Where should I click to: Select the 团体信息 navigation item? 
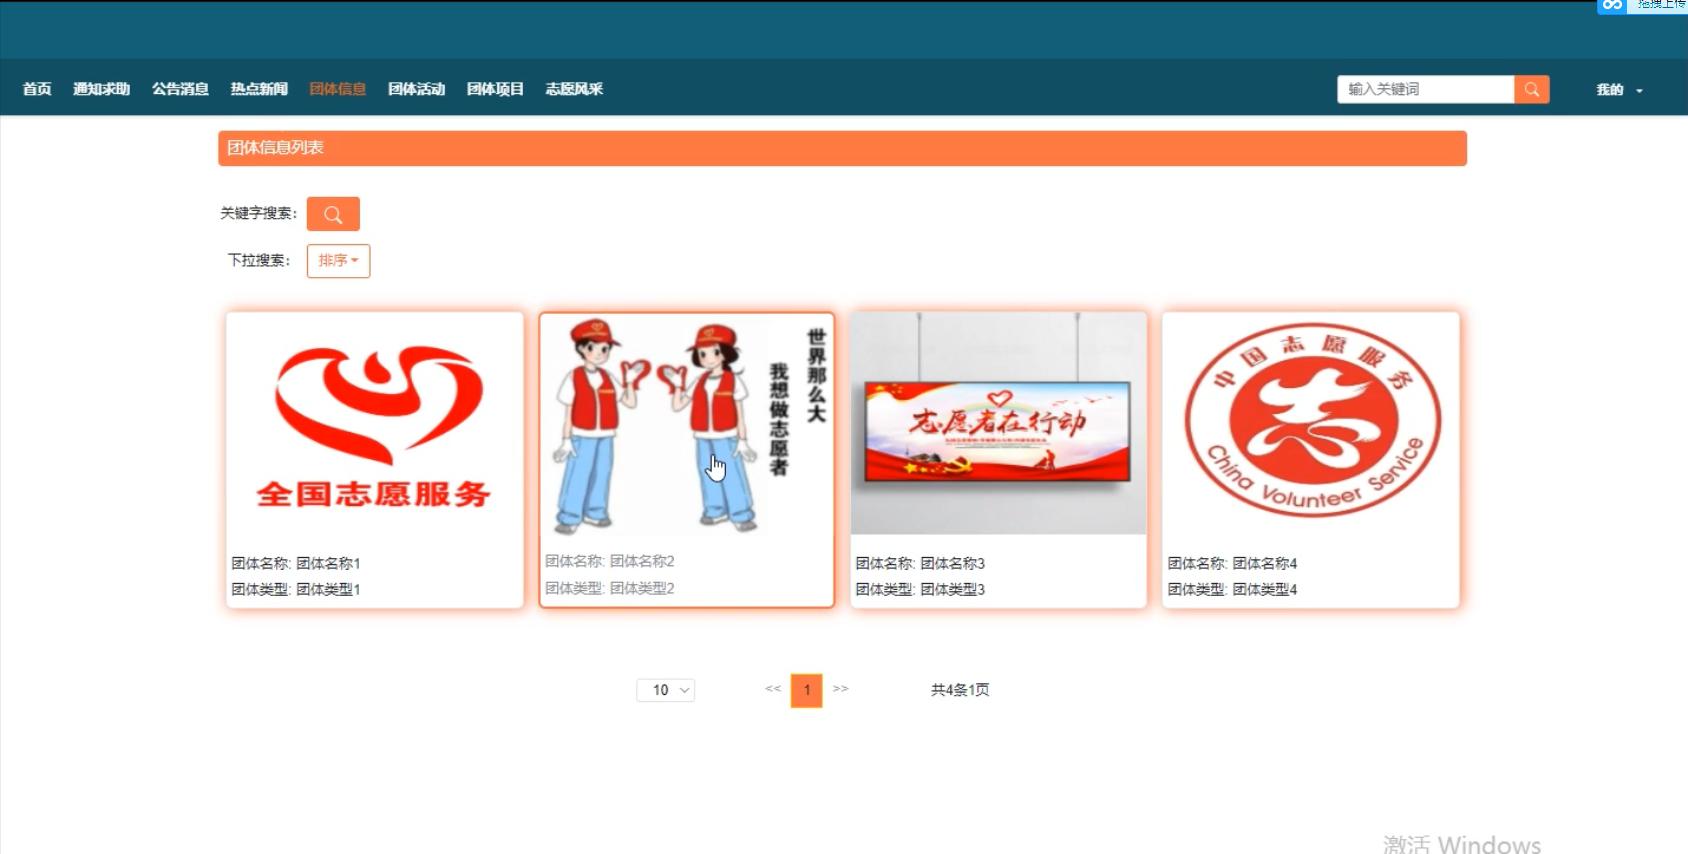pos(338,89)
